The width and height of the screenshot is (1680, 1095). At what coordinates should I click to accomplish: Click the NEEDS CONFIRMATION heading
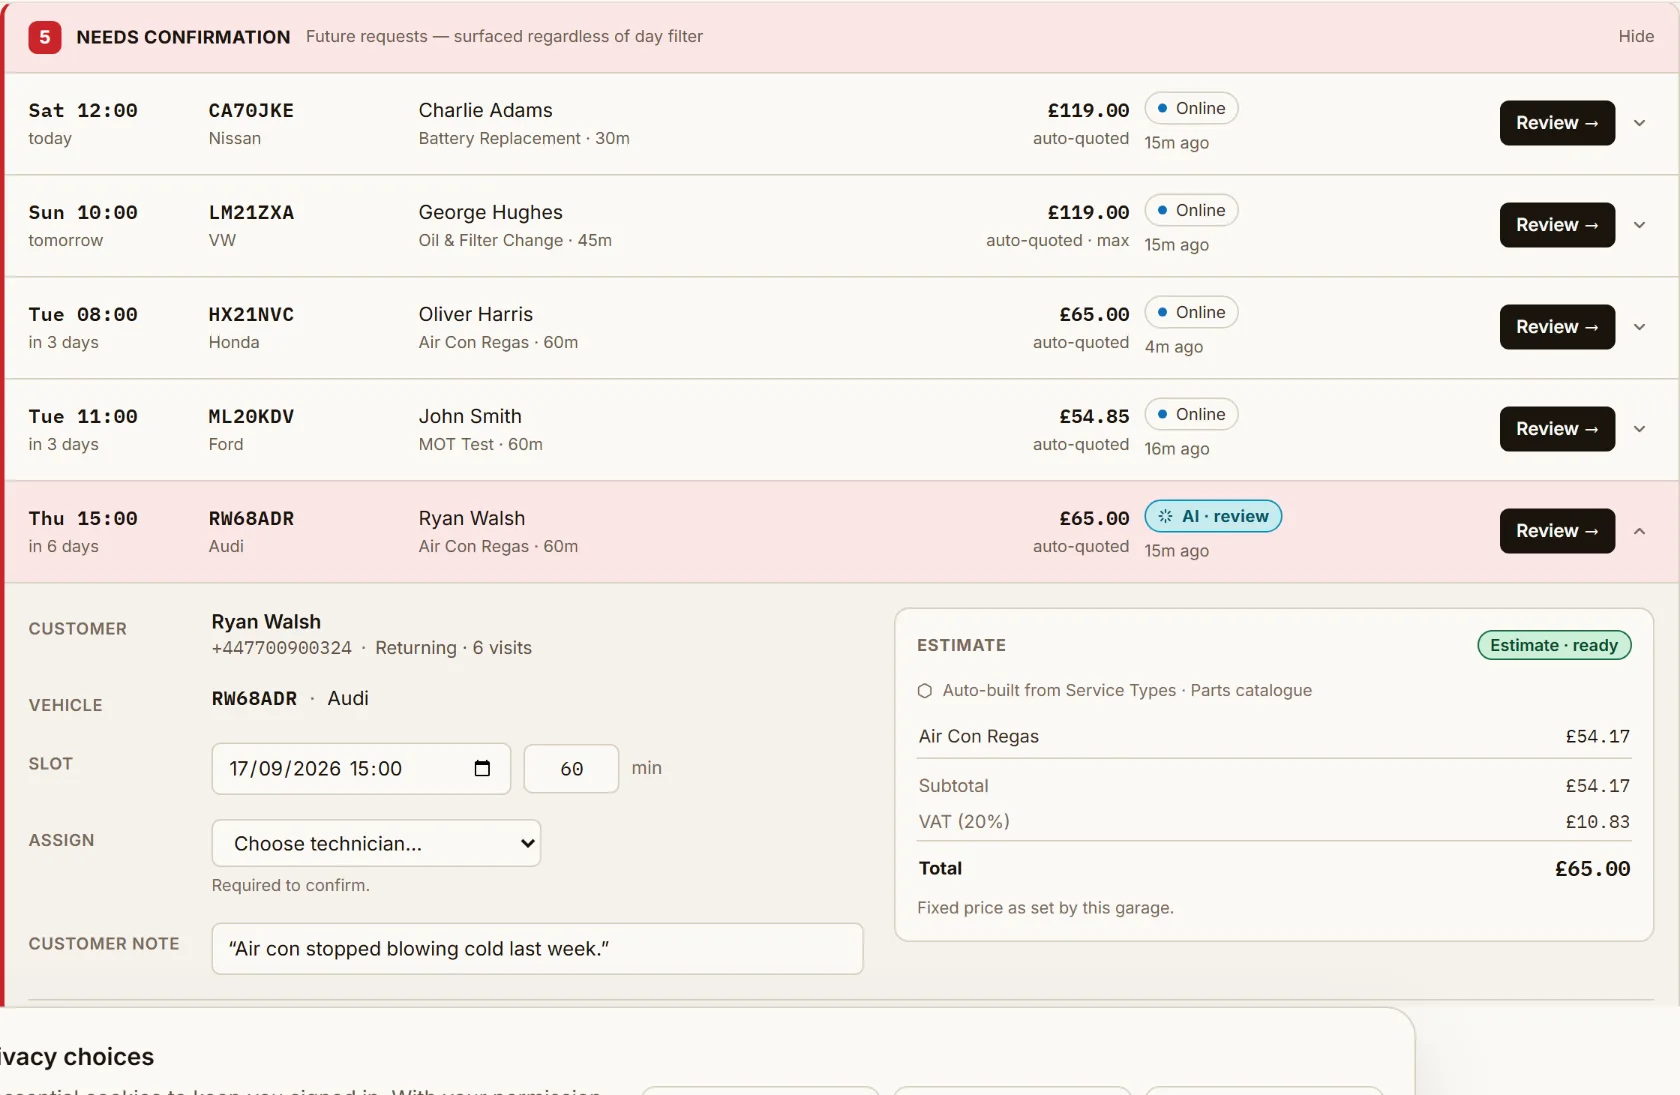183,37
